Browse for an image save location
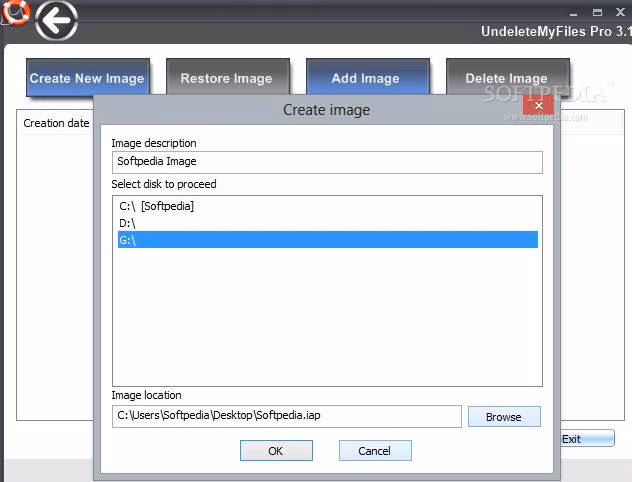The width and height of the screenshot is (632, 482). (x=504, y=417)
